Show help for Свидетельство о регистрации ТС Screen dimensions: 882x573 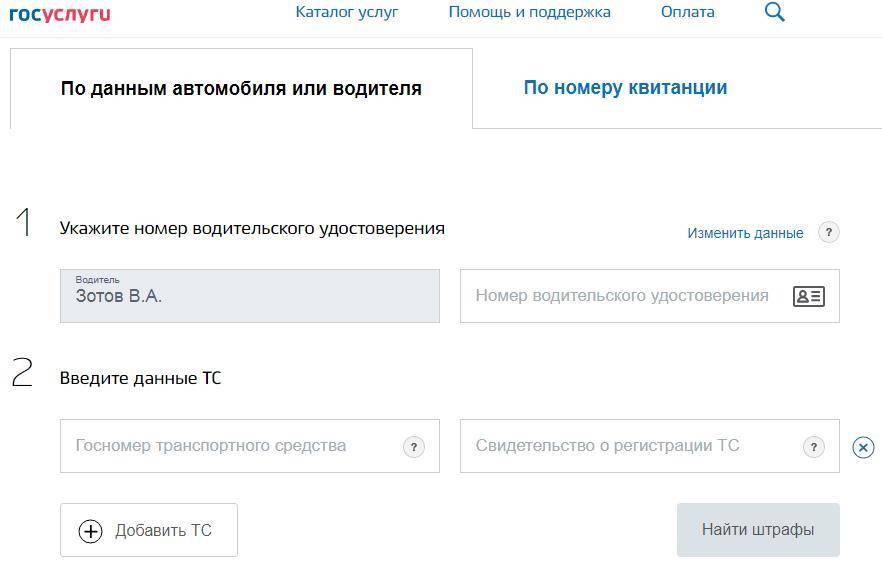point(813,447)
